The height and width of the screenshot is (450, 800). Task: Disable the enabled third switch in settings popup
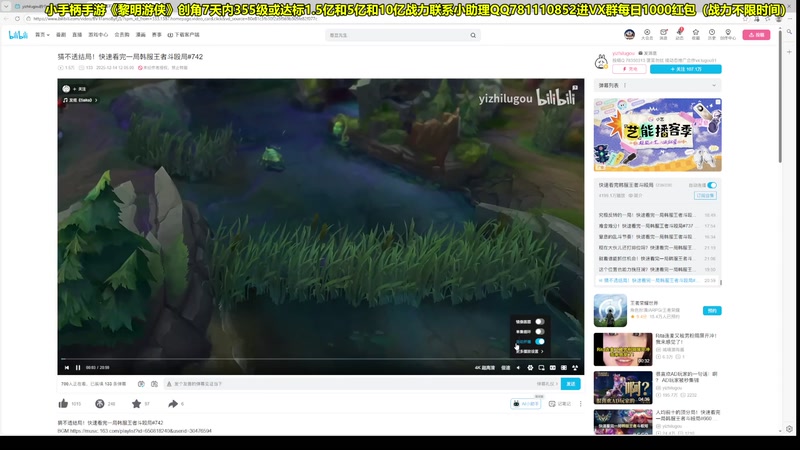(540, 341)
